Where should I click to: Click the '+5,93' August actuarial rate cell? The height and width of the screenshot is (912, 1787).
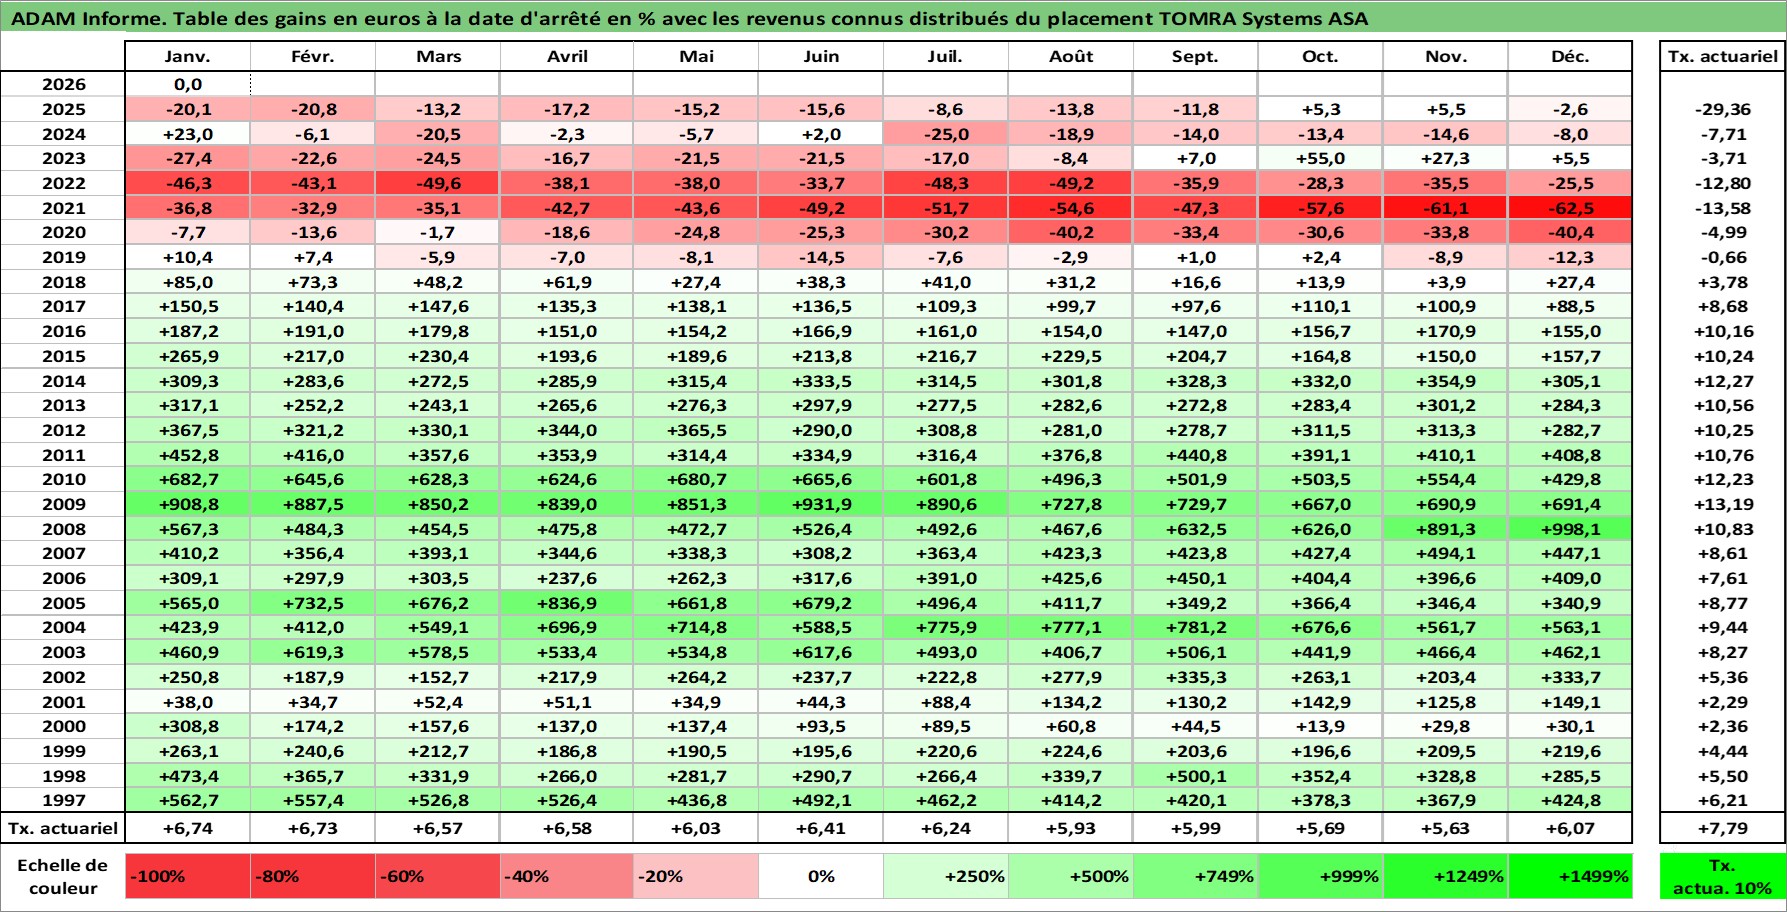coord(1071,828)
